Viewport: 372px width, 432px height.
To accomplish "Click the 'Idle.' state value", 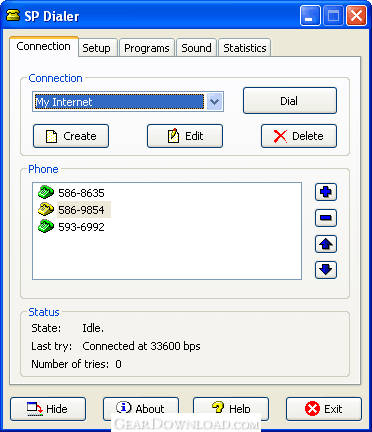I will click(93, 328).
